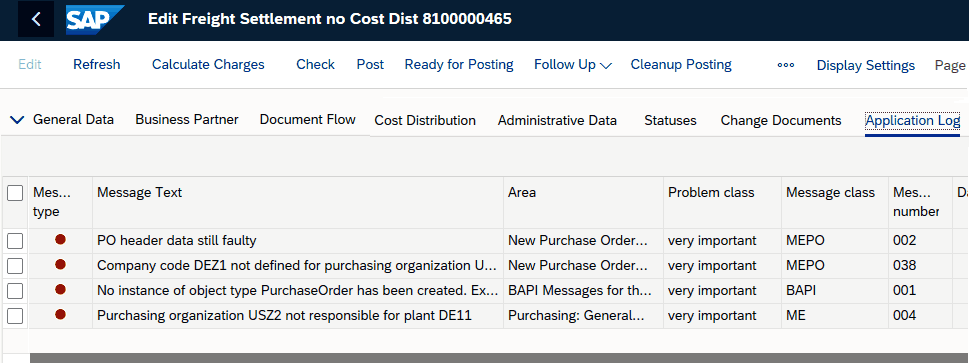Select text 'PO header data still faulty'
The width and height of the screenshot is (969, 363).
[x=177, y=241]
